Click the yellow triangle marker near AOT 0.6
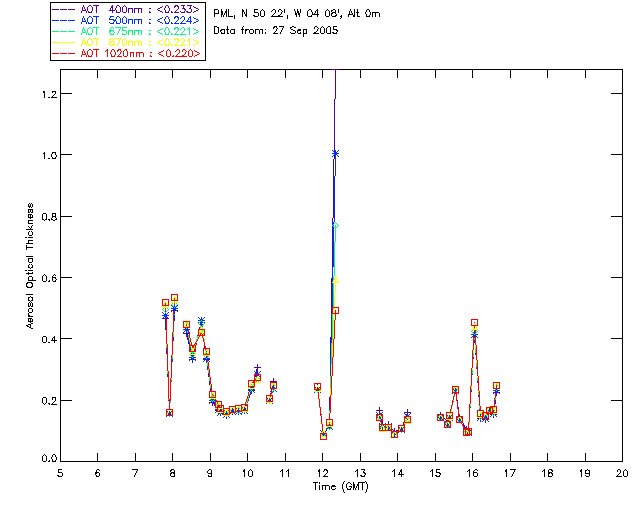Image resolution: width=640 pixels, height=512 pixels. pyautogui.click(x=336, y=280)
